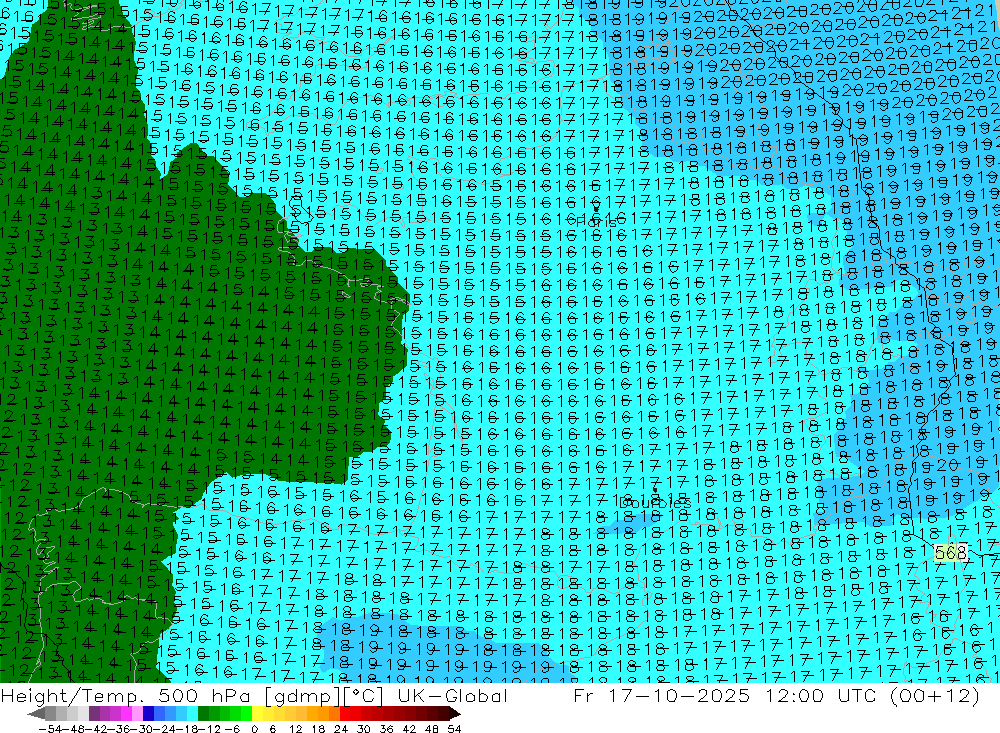Click the grey left arrow end of legend
The image size is (1000, 733).
tap(36, 714)
